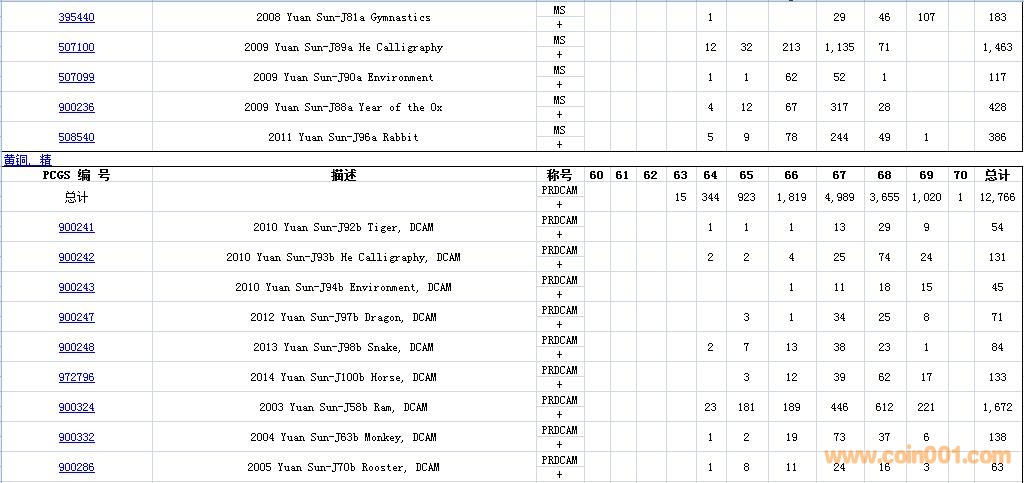Open PCGS number 395440 link
Image resolution: width=1024 pixels, height=483 pixels.
tap(76, 17)
